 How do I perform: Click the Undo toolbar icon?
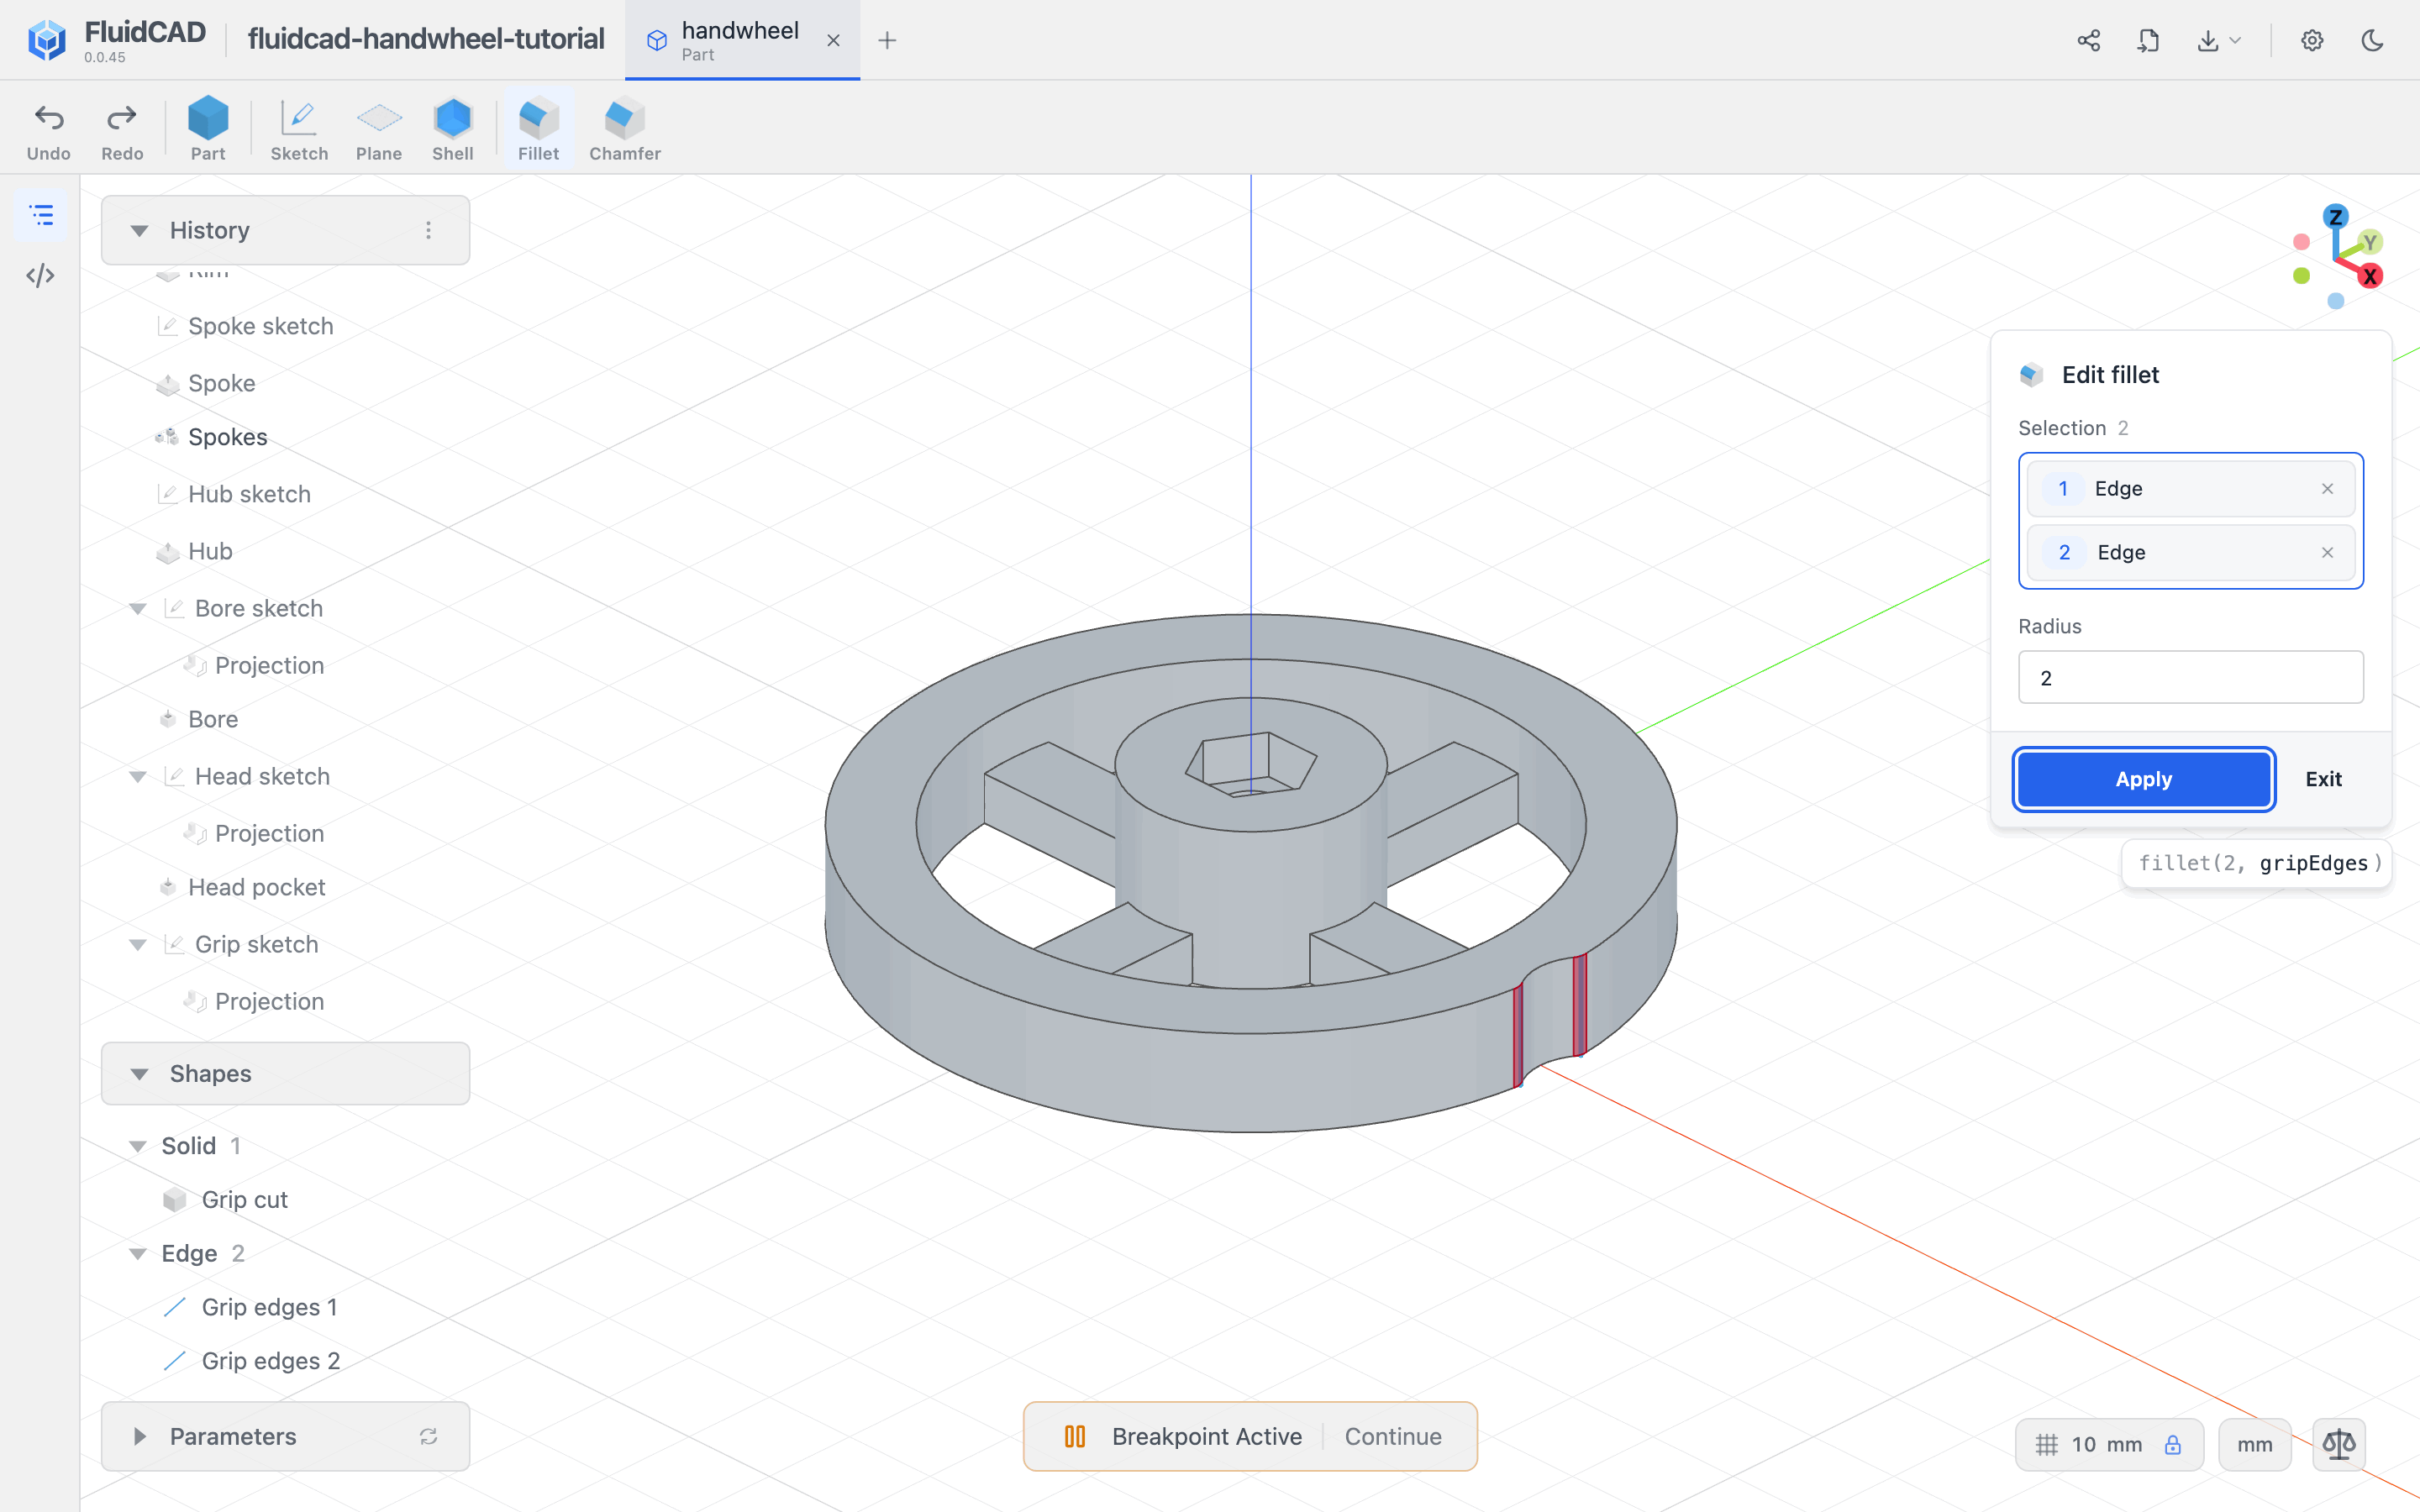tap(48, 130)
